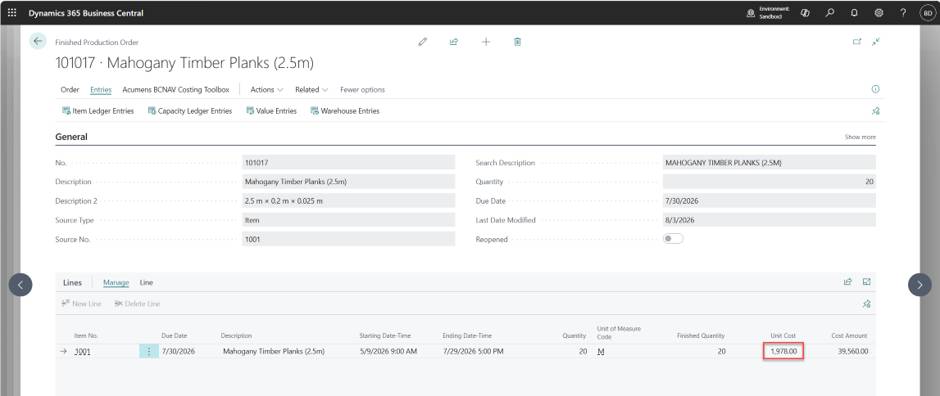Open the search magnifier icon
940x396 pixels.
point(830,13)
